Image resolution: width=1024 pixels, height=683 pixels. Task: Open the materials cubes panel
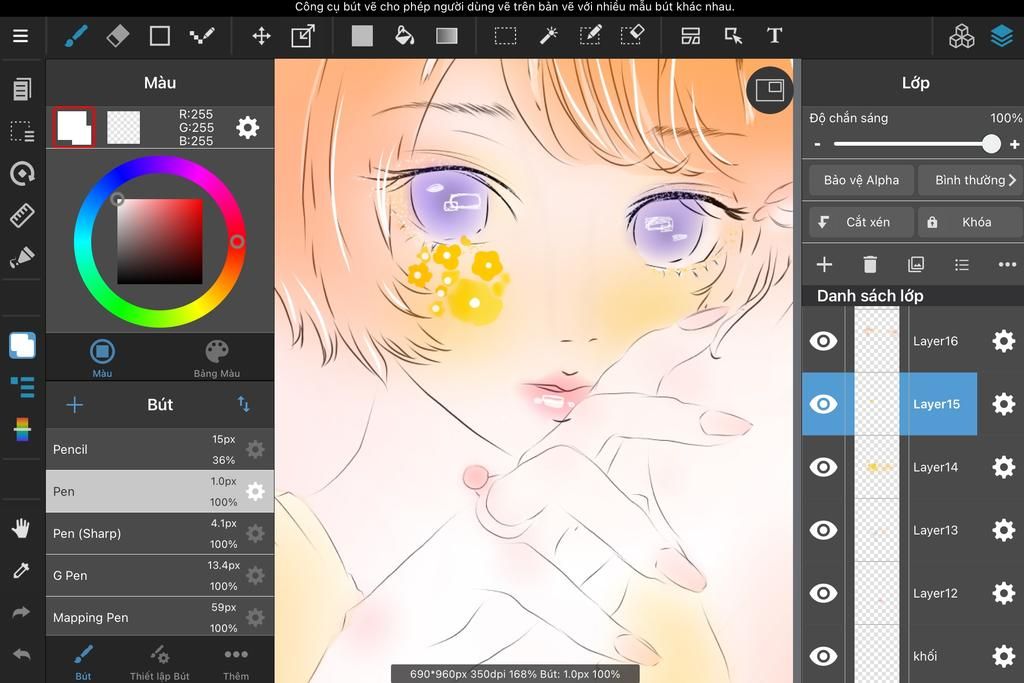961,36
